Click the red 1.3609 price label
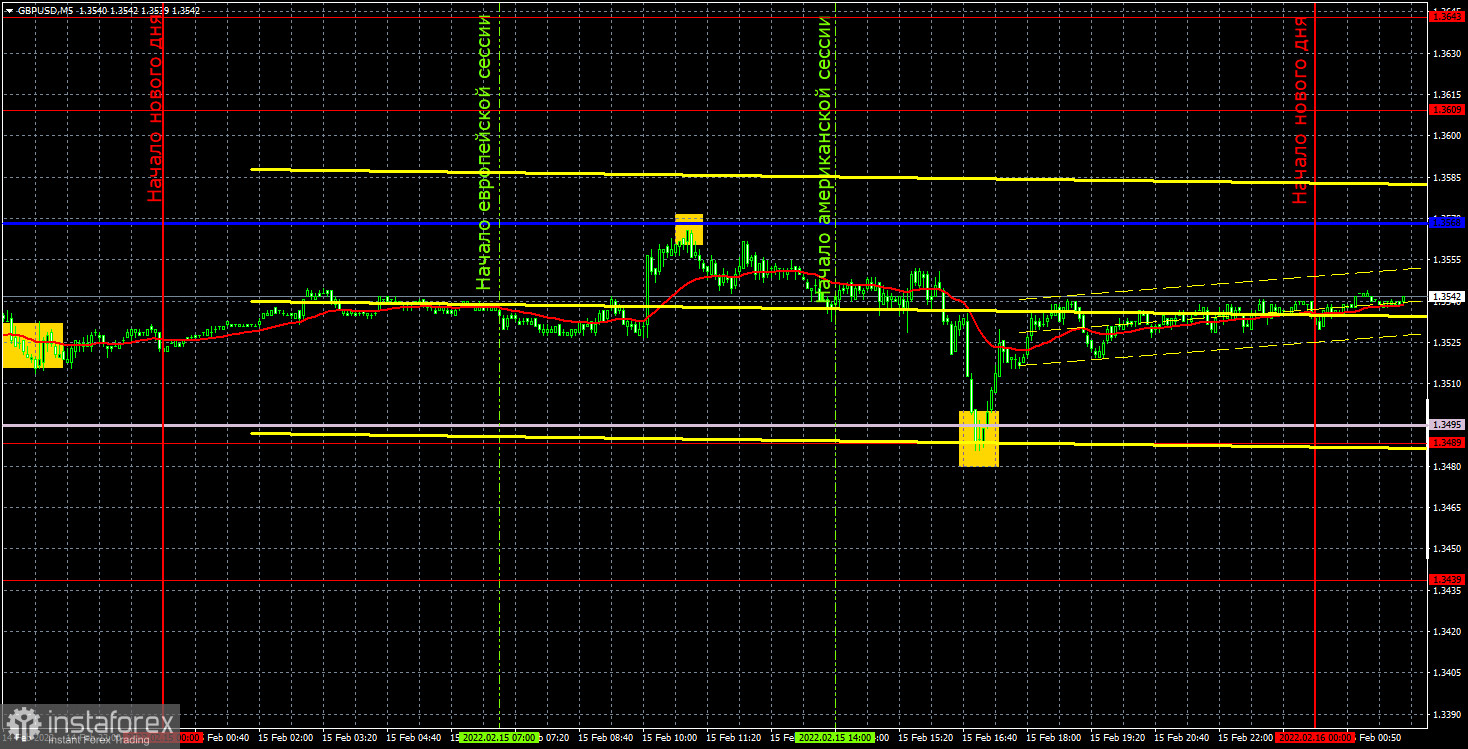 point(1448,109)
